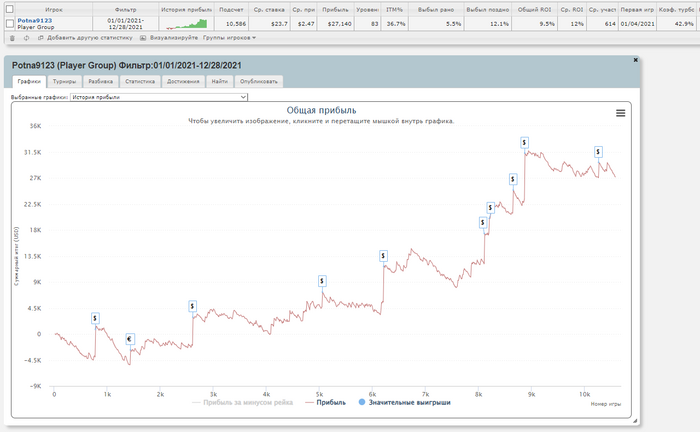Click the $ win marker near game 800
Image resolution: width=700 pixels, height=432 pixels.
95,318
